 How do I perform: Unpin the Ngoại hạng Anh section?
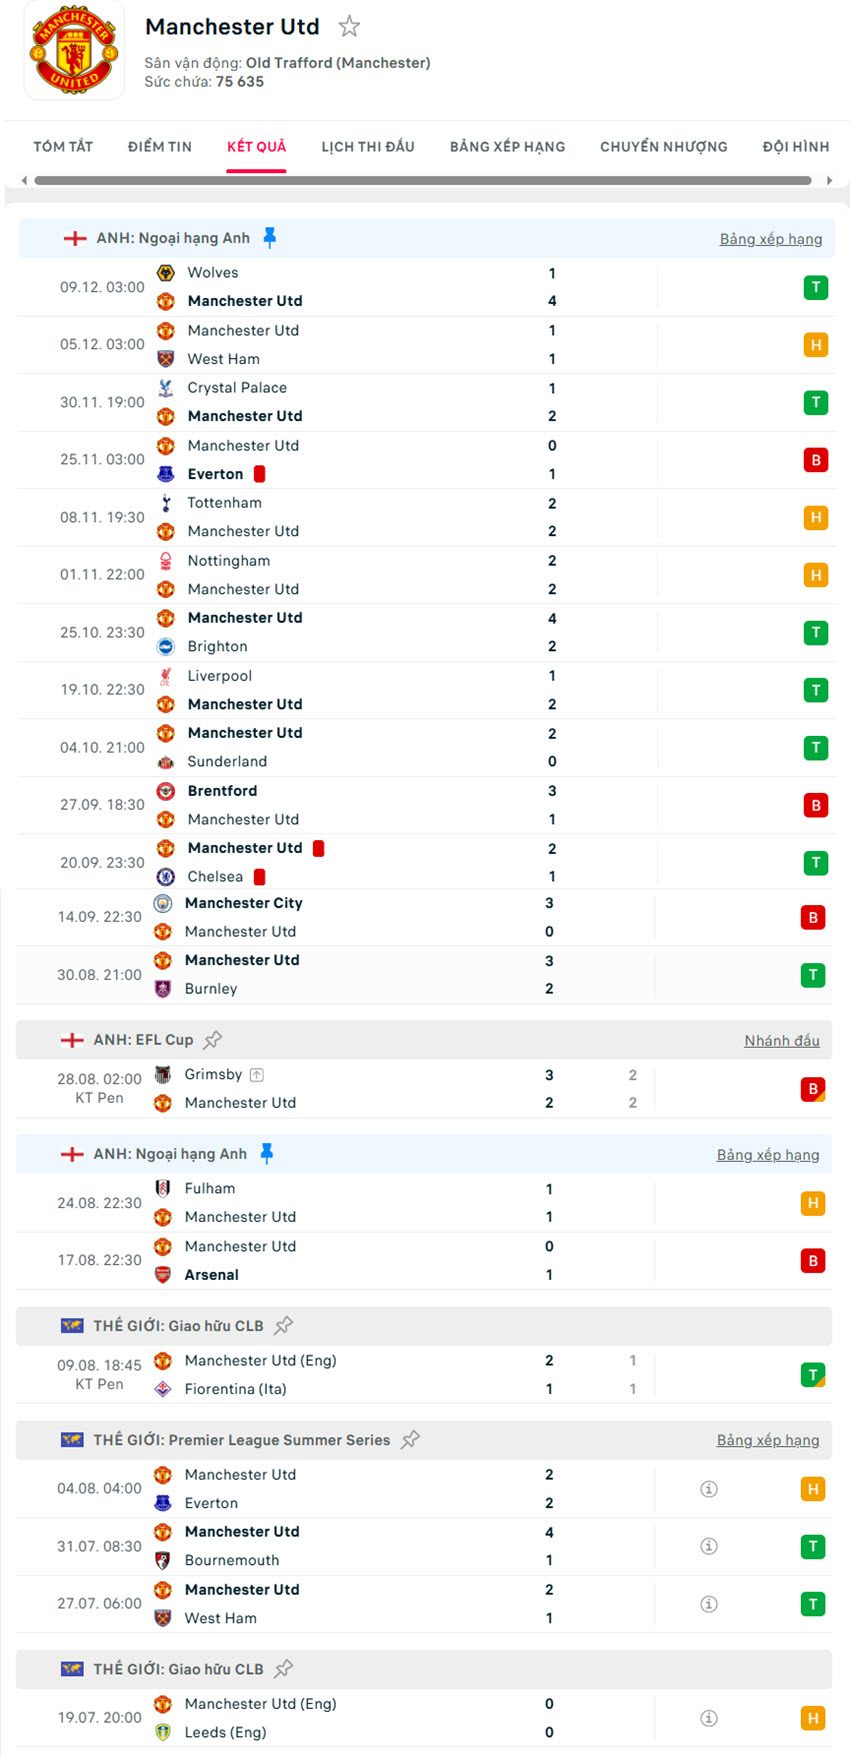(268, 238)
